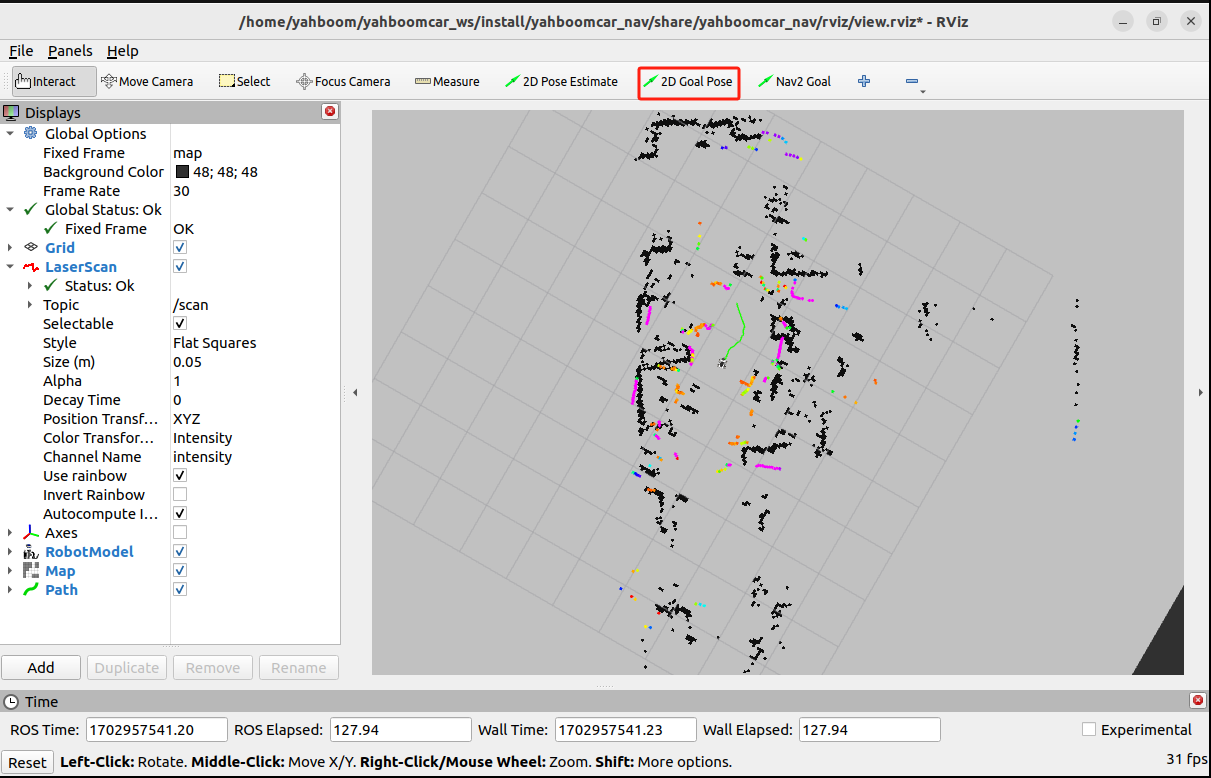Collapse left panel using side arrow handle
Image resolution: width=1211 pixels, height=778 pixels.
click(355, 393)
